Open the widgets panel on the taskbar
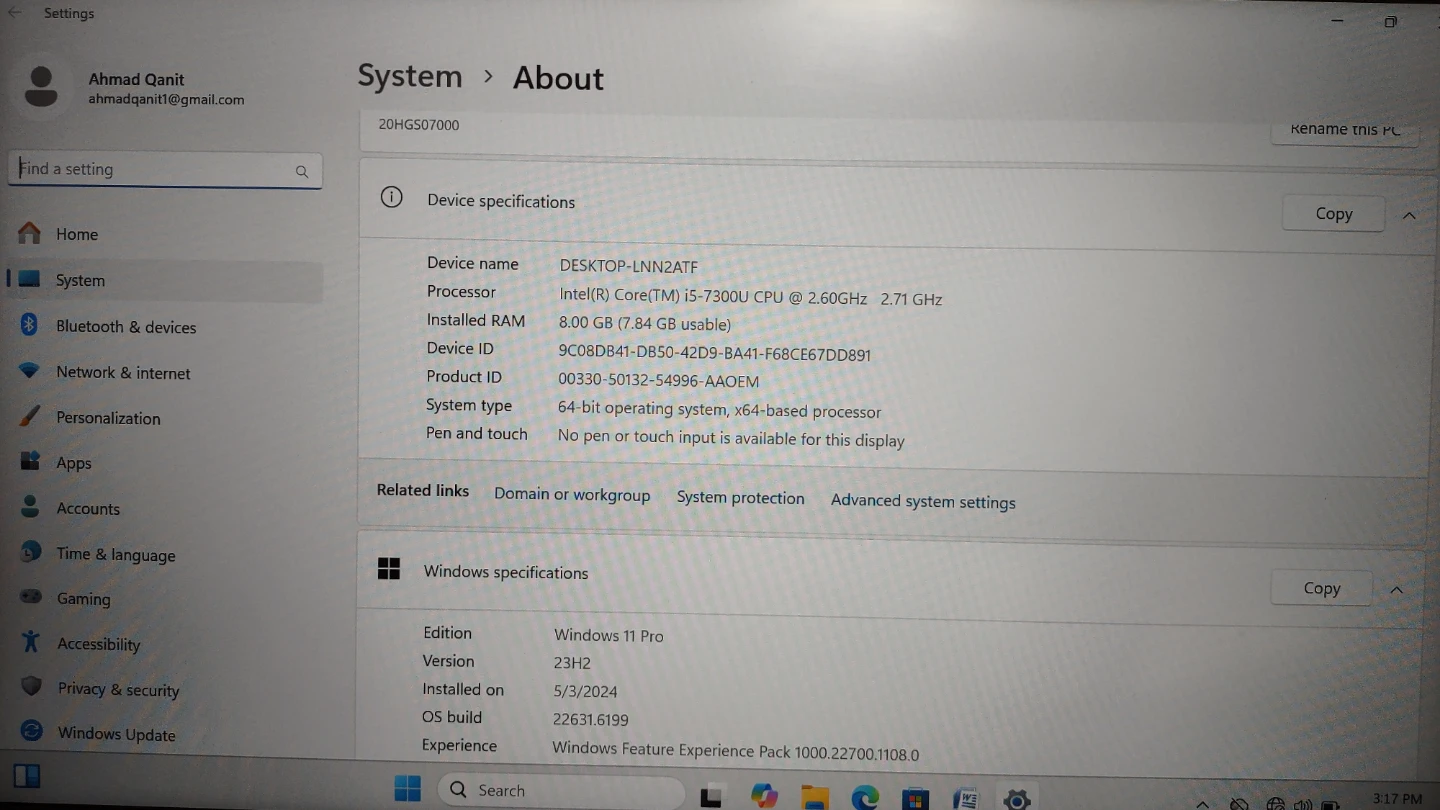The height and width of the screenshot is (810, 1440). coord(27,776)
